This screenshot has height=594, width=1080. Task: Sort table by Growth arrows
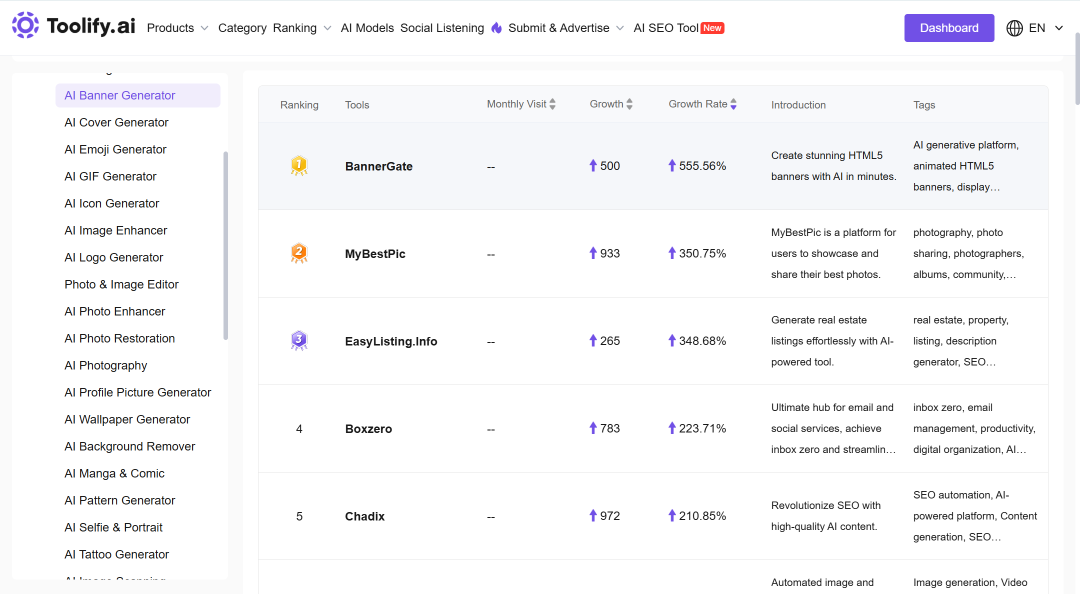tap(630, 104)
